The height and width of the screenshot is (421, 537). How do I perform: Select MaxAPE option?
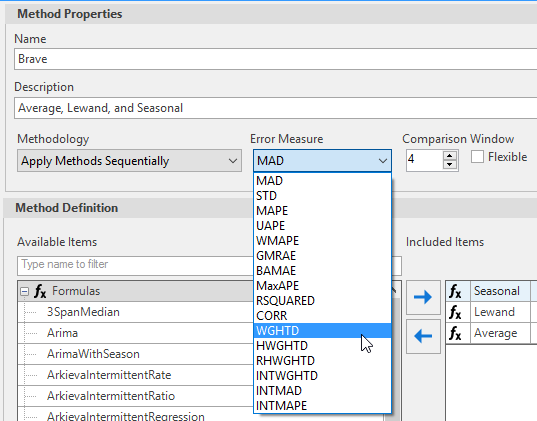point(322,286)
